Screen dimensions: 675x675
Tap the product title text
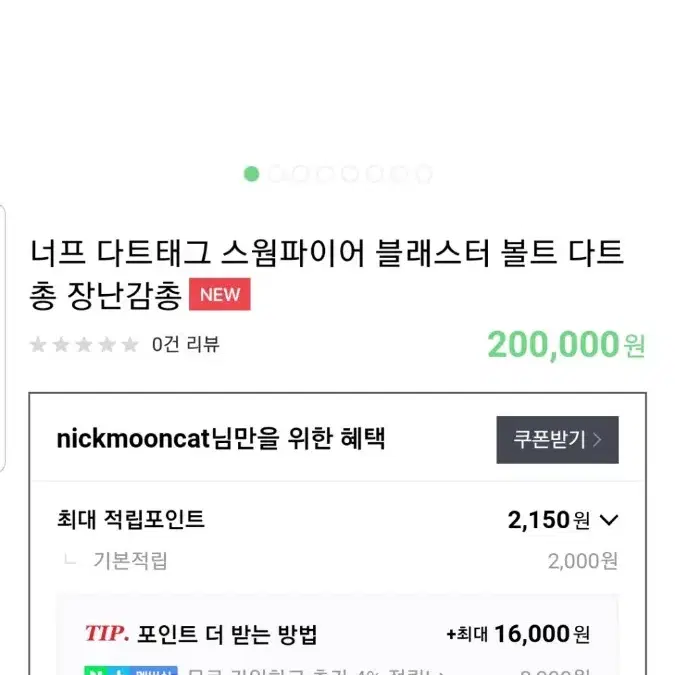(x=326, y=274)
